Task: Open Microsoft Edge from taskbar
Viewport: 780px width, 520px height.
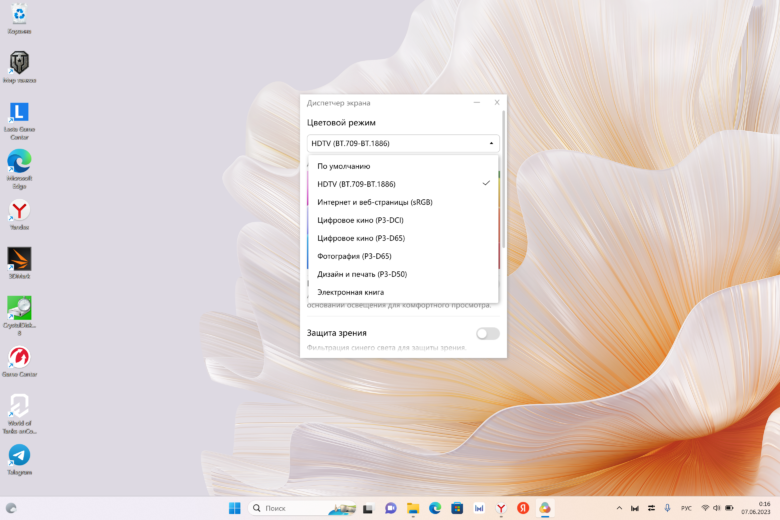Action: click(435, 508)
